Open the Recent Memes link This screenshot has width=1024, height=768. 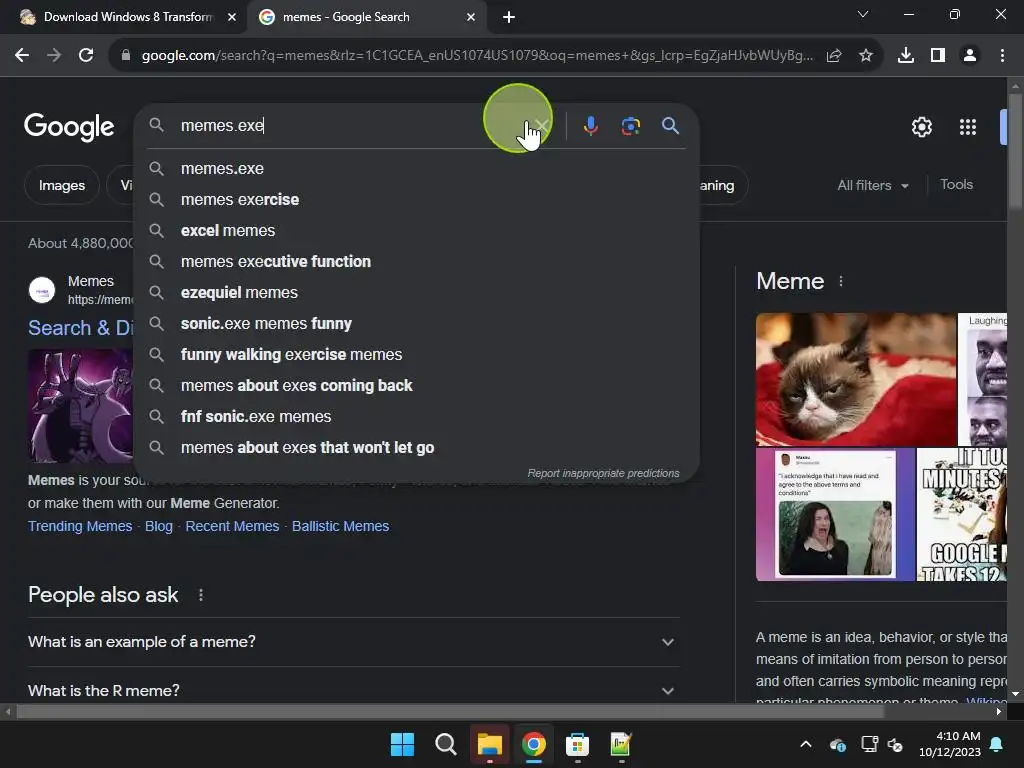[232, 526]
